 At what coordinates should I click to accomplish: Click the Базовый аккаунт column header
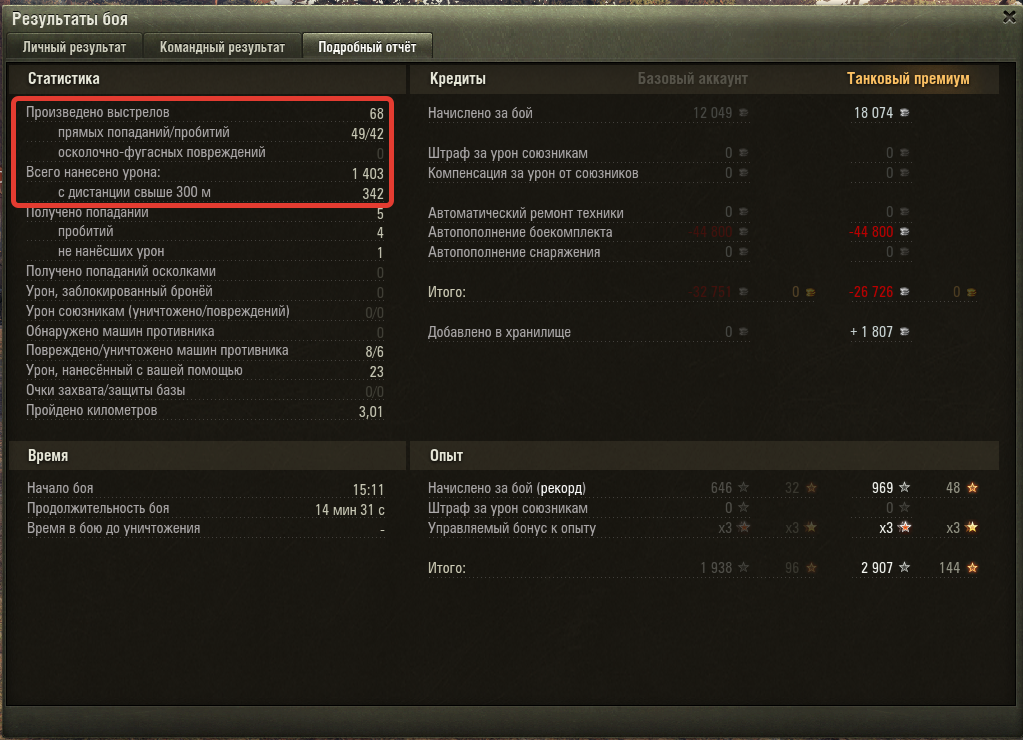tap(692, 79)
